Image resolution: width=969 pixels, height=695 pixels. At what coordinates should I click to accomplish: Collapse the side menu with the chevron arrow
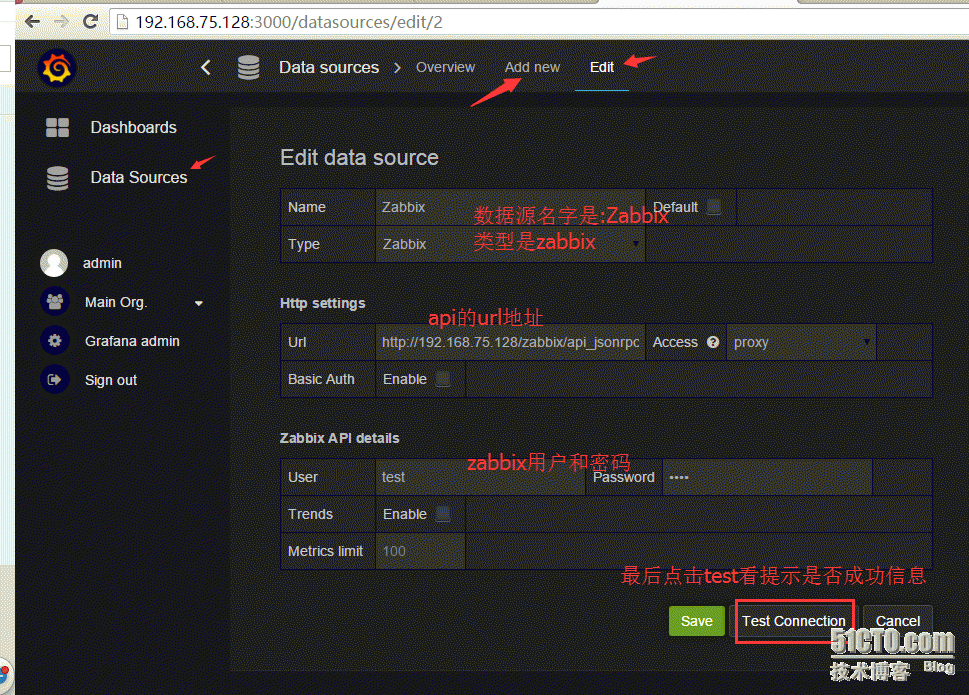click(x=206, y=67)
